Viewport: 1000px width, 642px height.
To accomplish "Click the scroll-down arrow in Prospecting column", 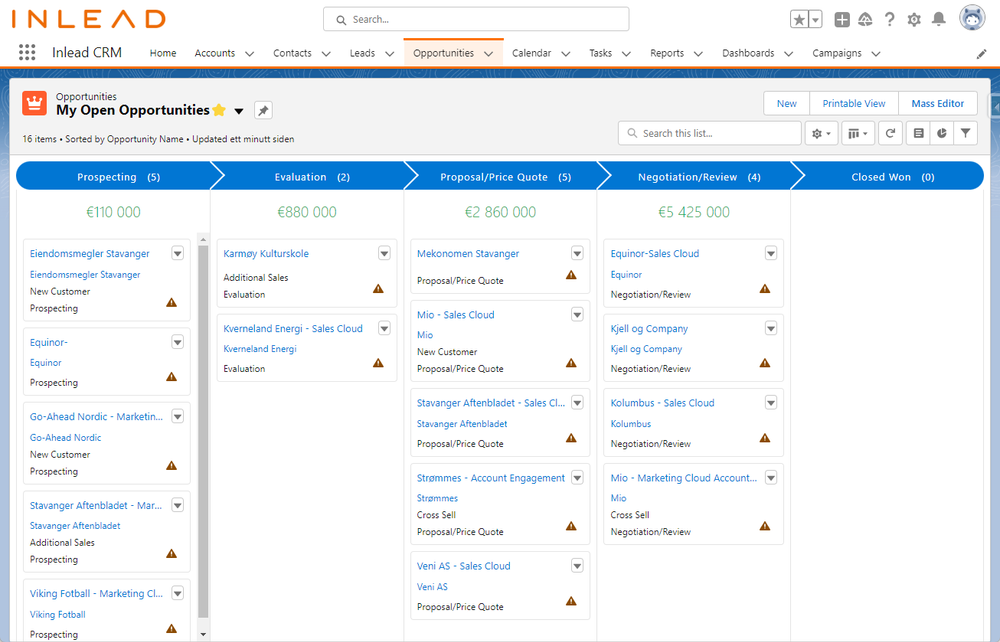I will 203,634.
